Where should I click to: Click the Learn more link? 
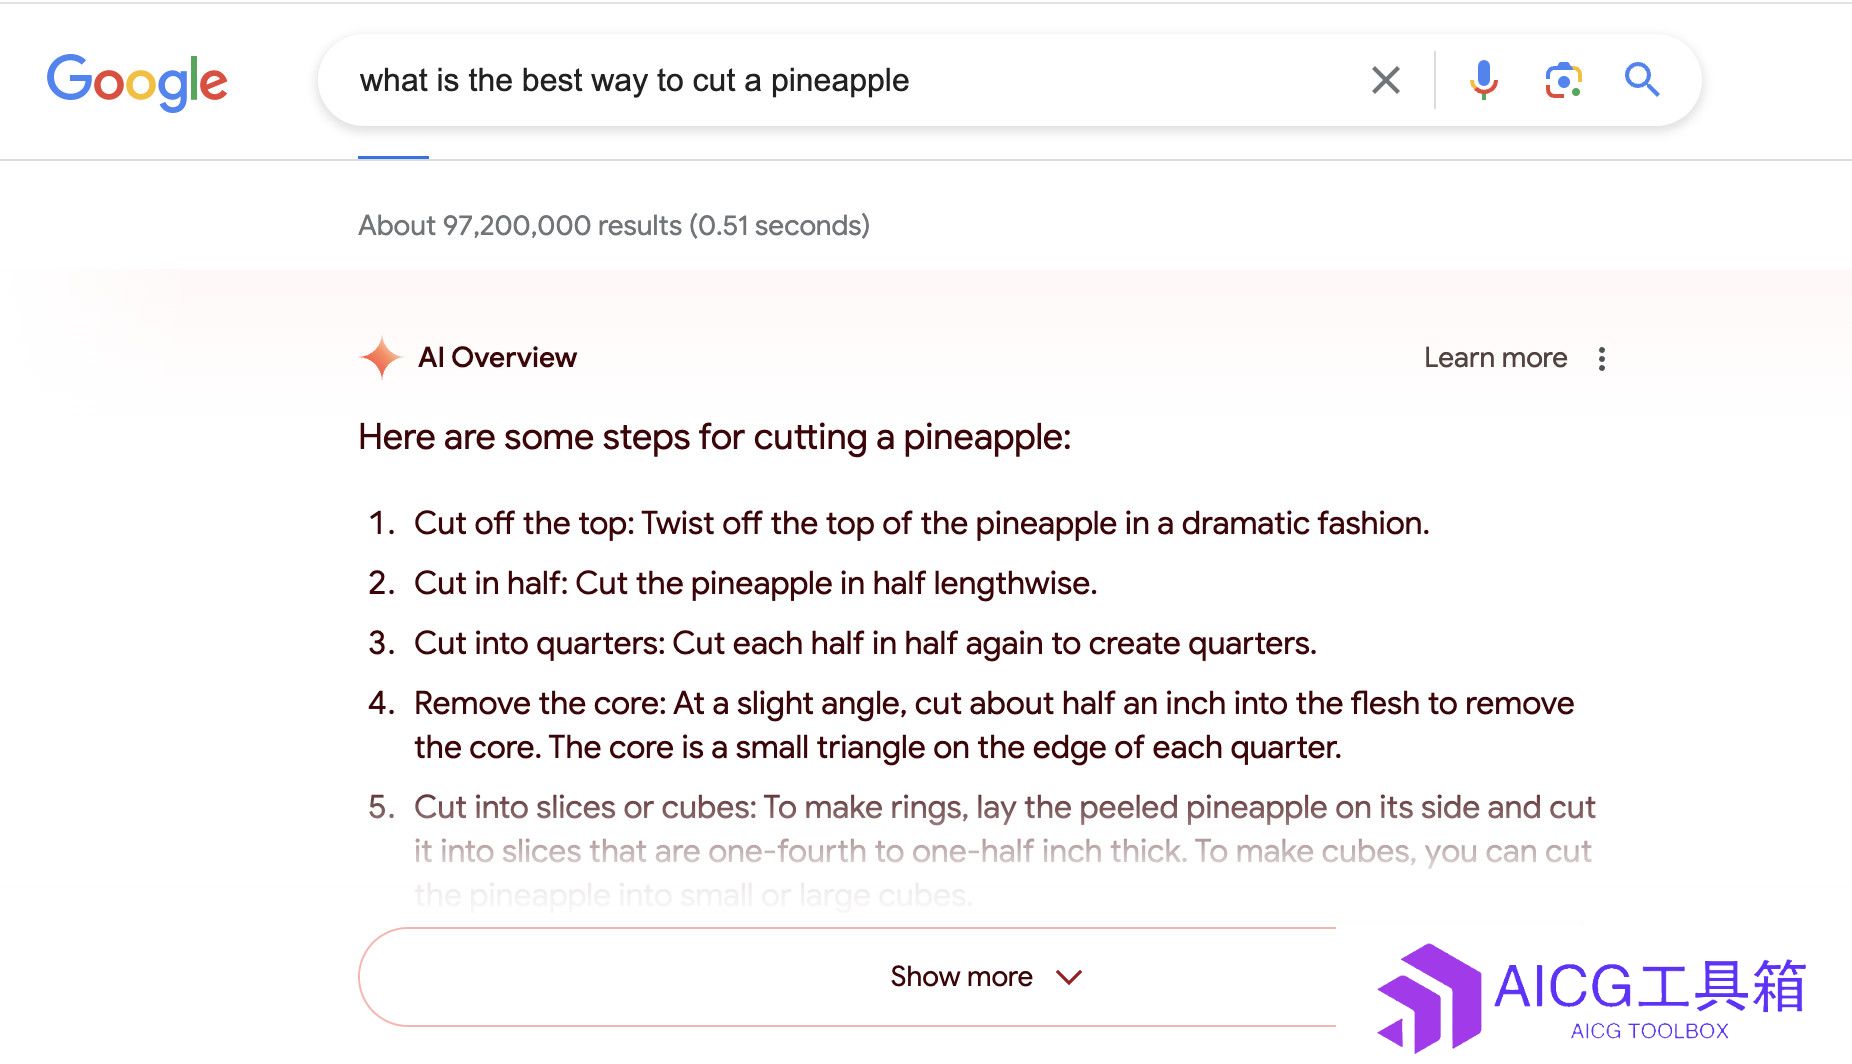1495,358
